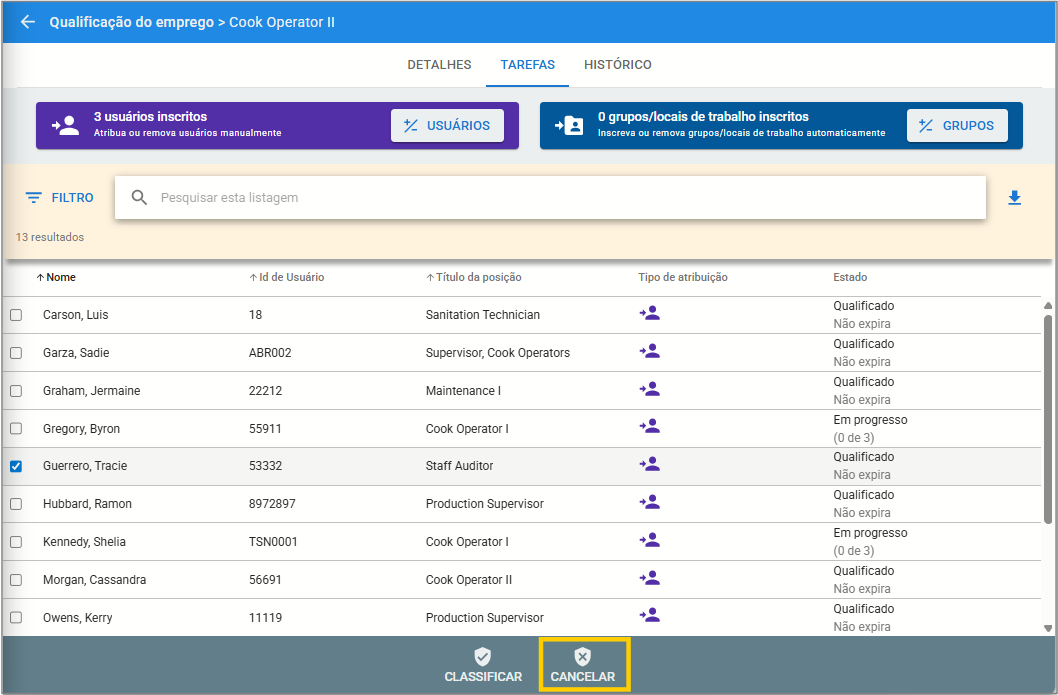Click the Pesquisar esta listagem search field
The image size is (1058, 695).
tap(550, 198)
